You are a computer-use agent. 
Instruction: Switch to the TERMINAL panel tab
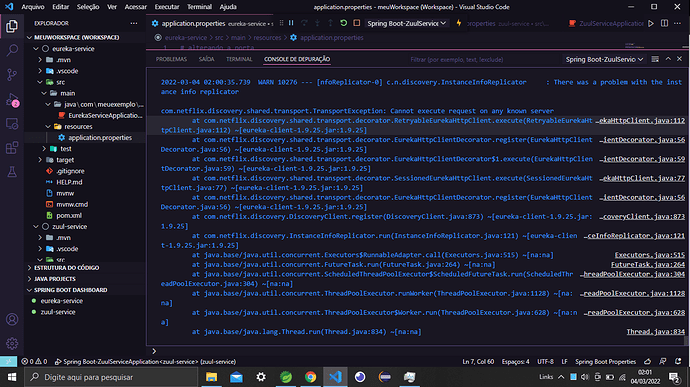click(x=239, y=59)
